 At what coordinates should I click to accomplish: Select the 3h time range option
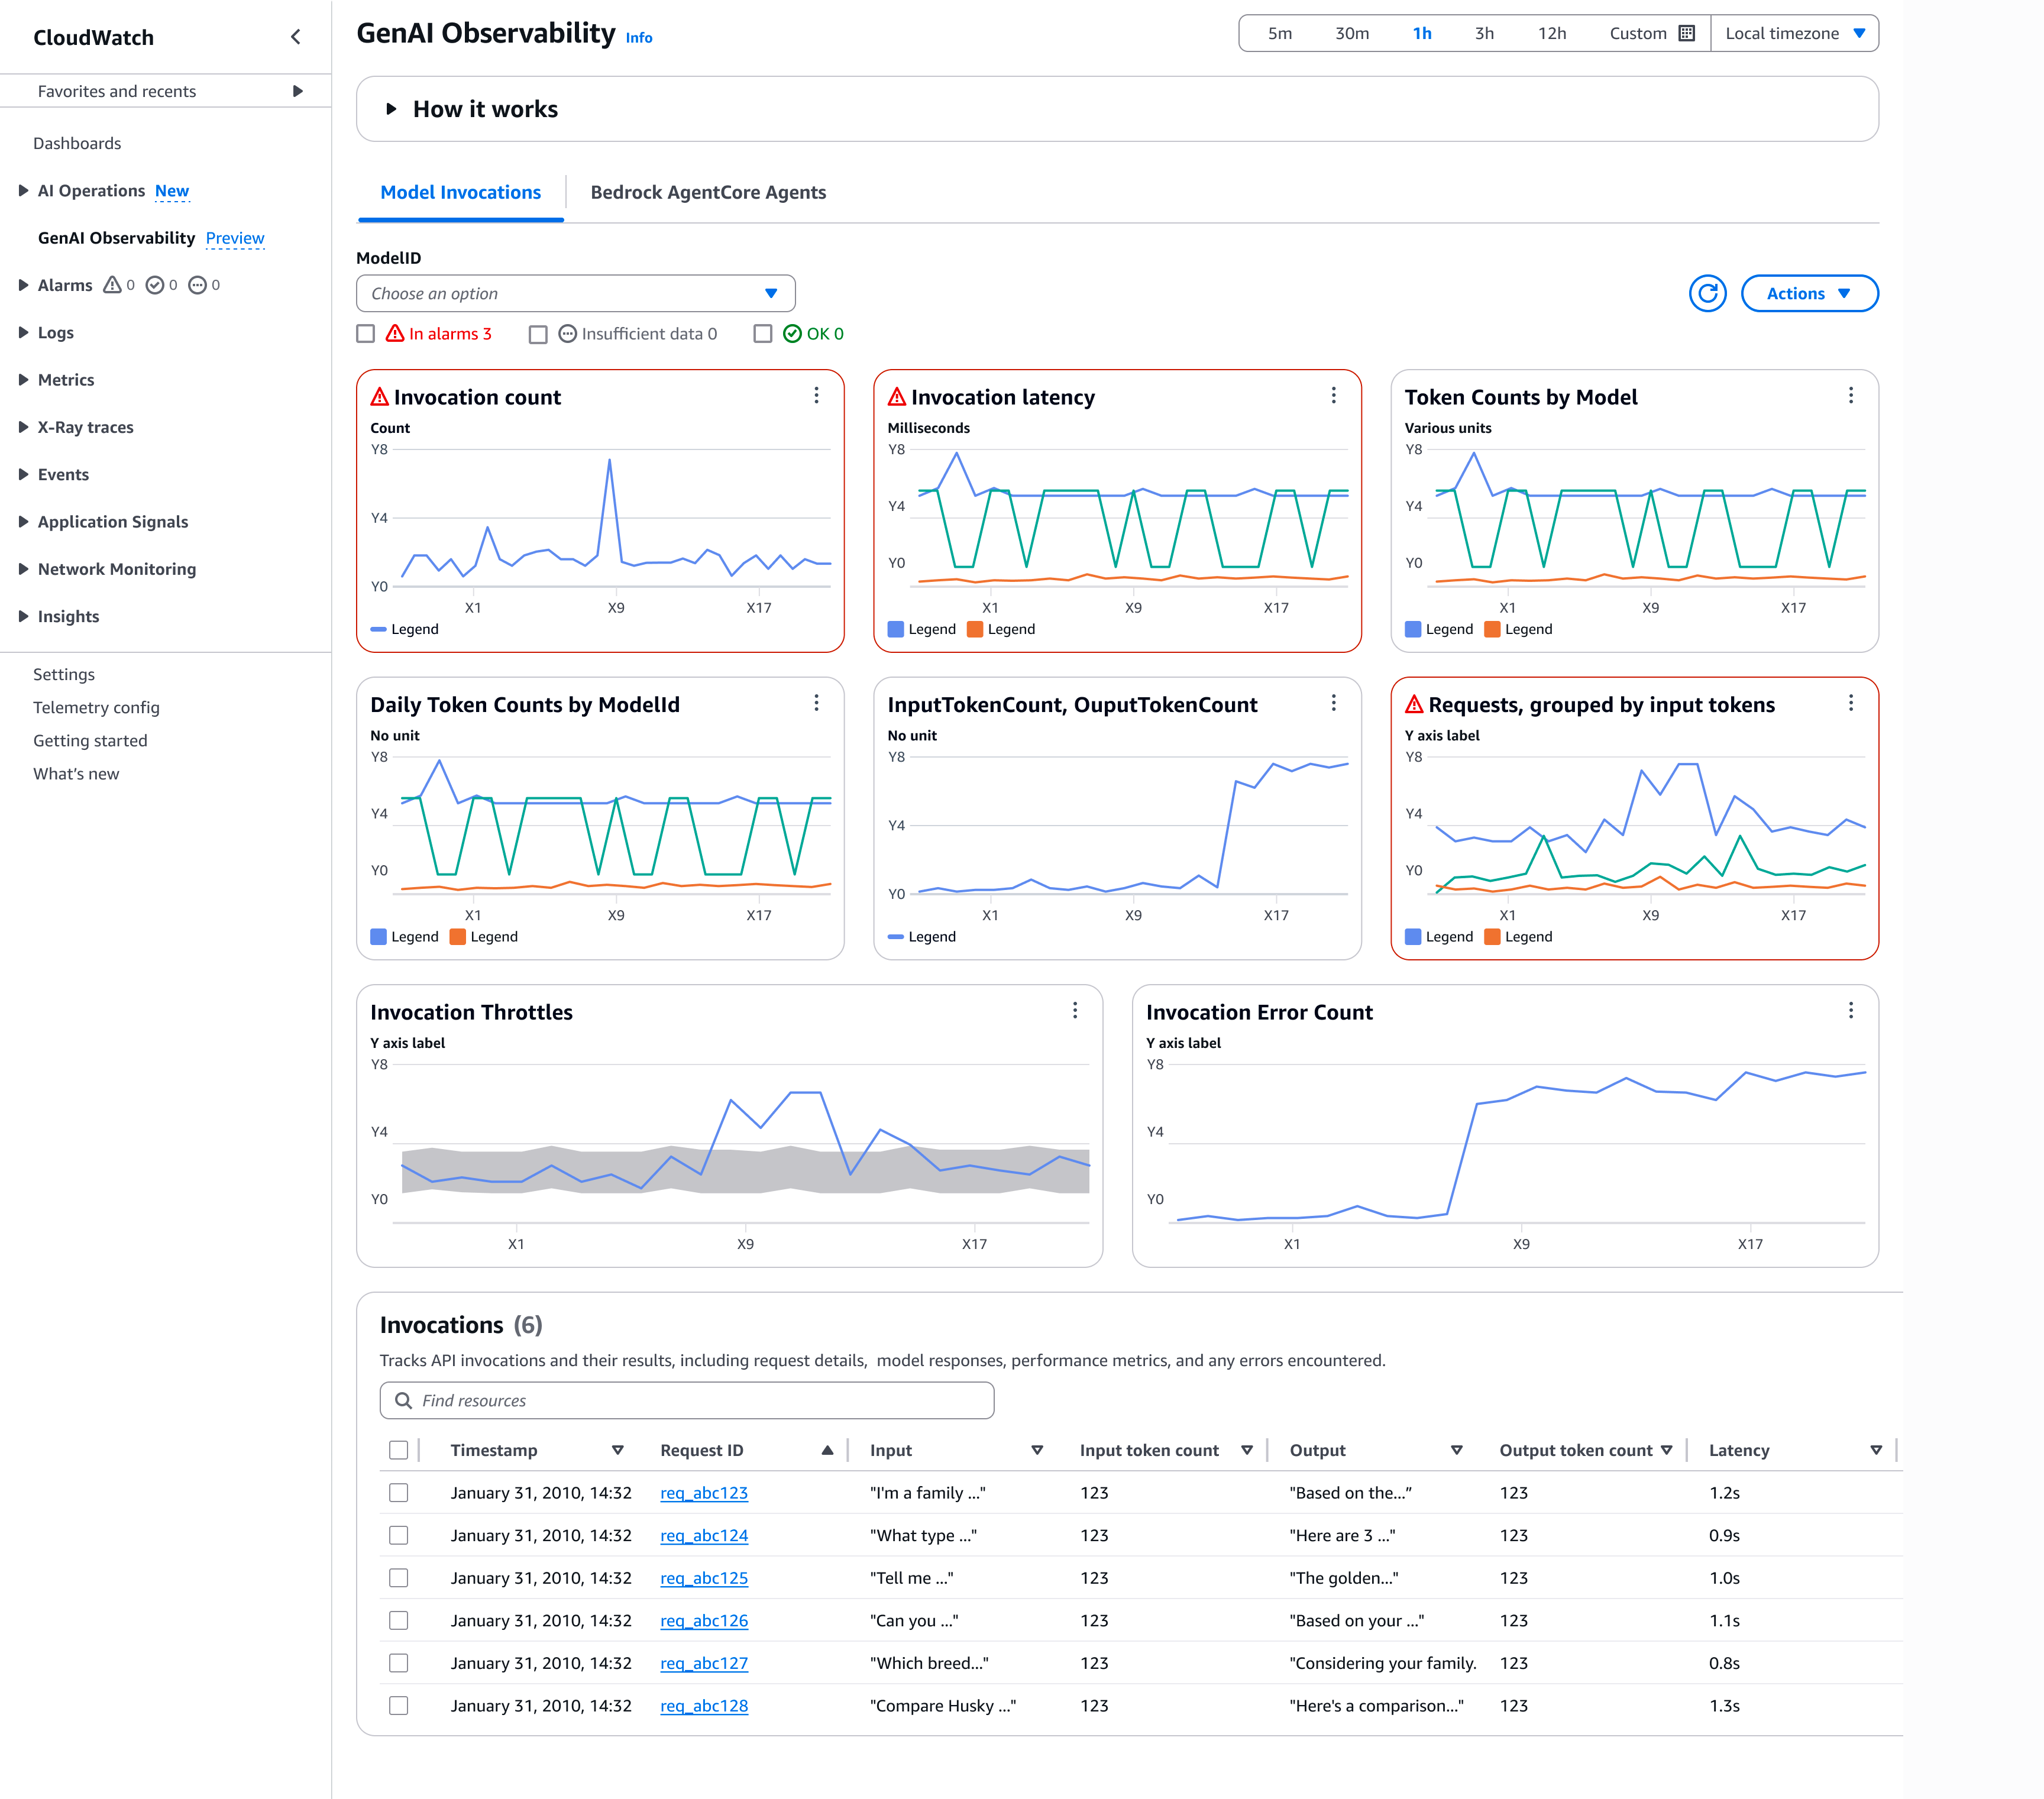coord(1484,33)
